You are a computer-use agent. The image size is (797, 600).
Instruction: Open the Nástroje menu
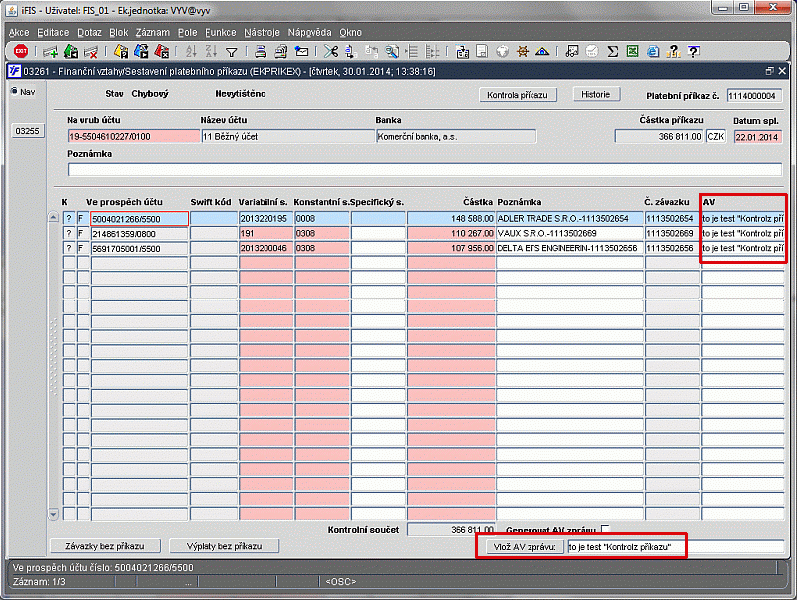[262, 33]
